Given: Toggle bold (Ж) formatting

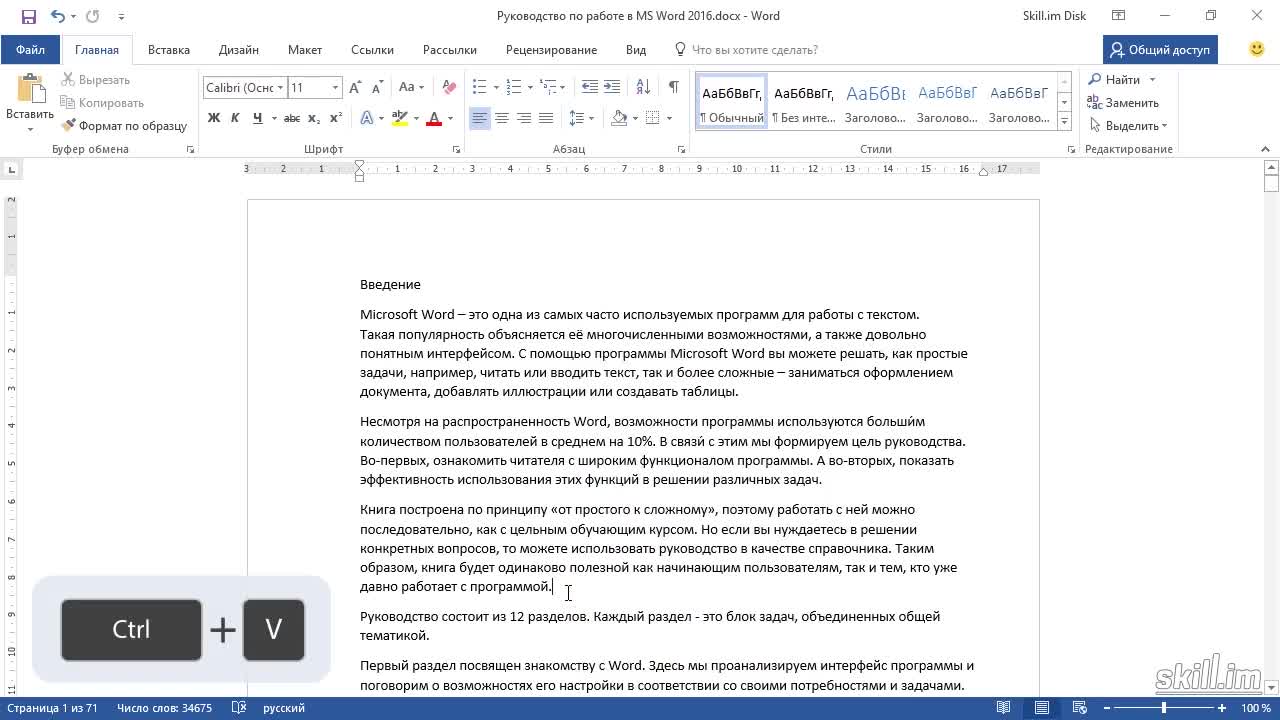Looking at the screenshot, I should [x=213, y=118].
